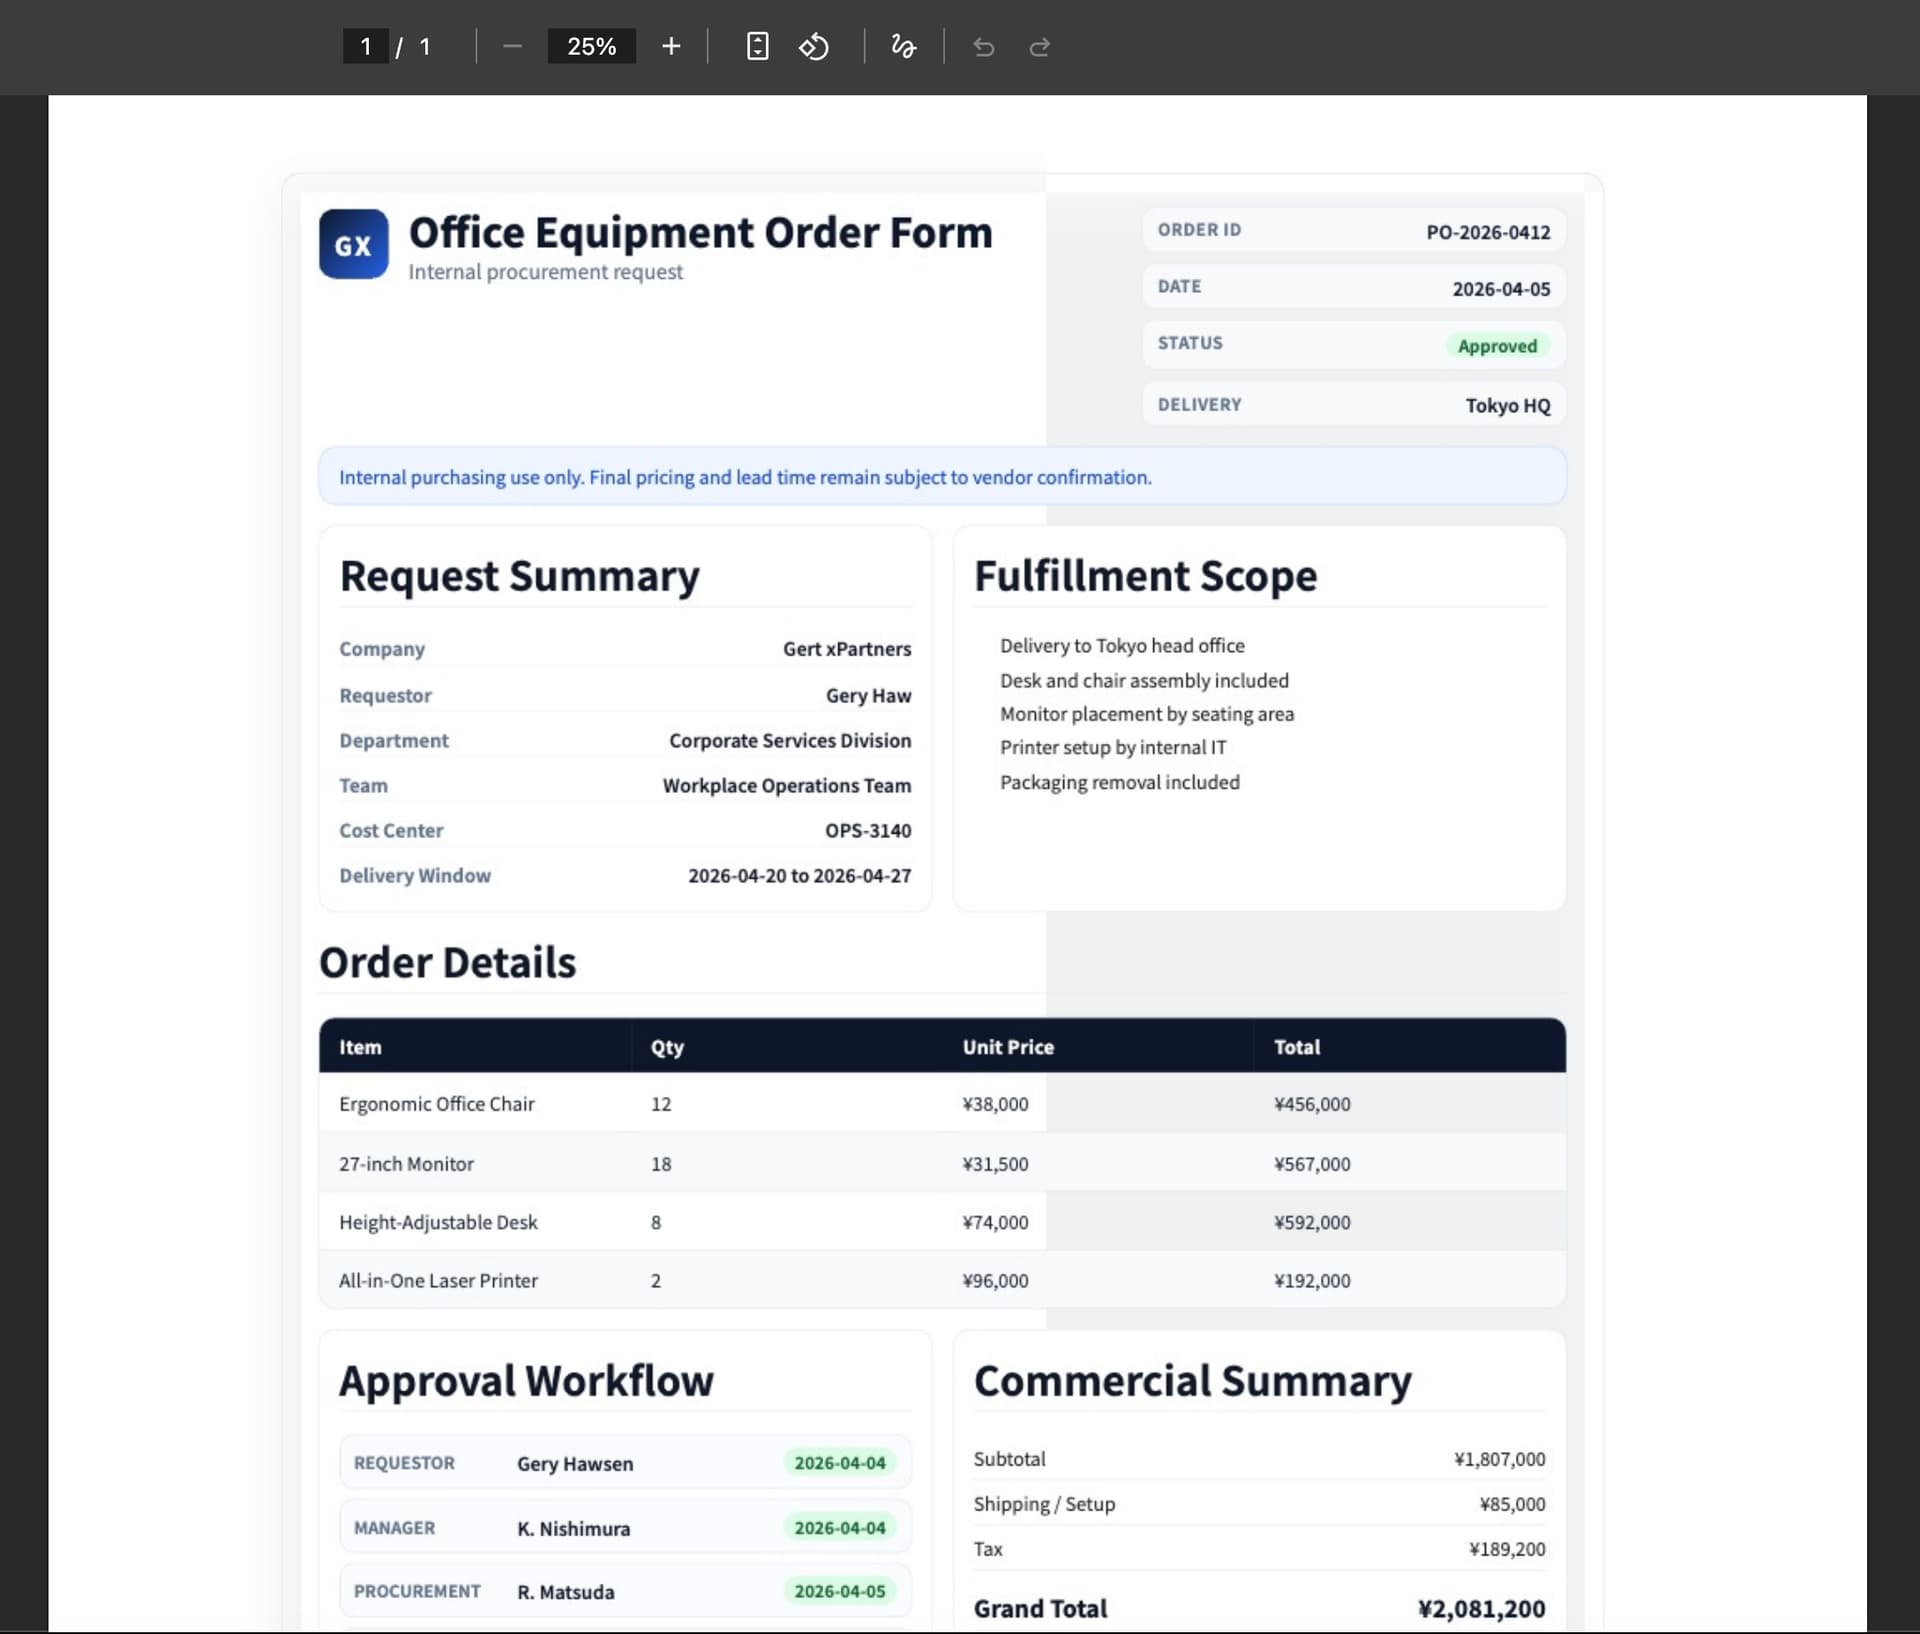The image size is (1920, 1634).
Task: Click the redo arrow in toolbar
Action: point(1040,47)
